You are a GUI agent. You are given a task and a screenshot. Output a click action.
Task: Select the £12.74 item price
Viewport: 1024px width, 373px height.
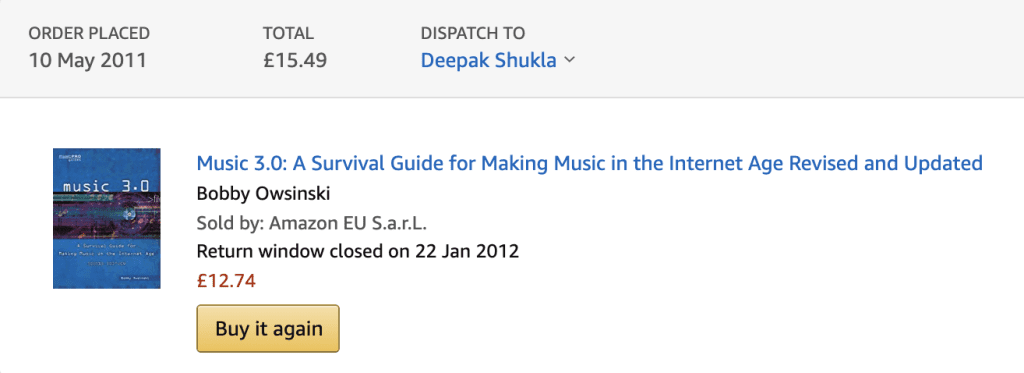tap(226, 281)
